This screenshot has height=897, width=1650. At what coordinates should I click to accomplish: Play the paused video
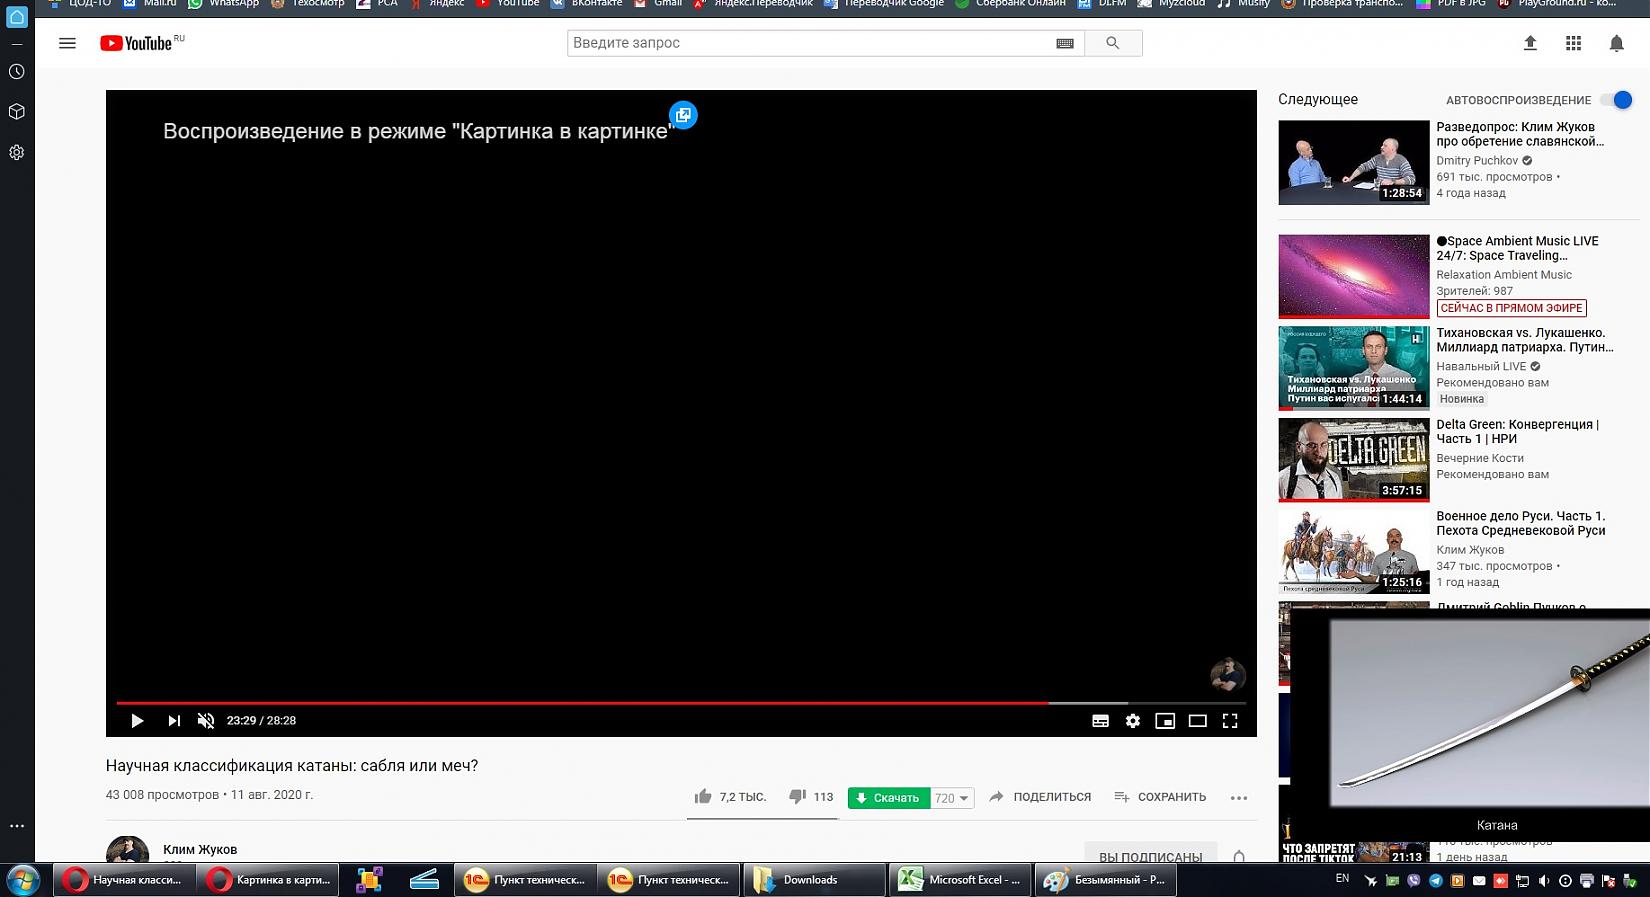tap(137, 720)
